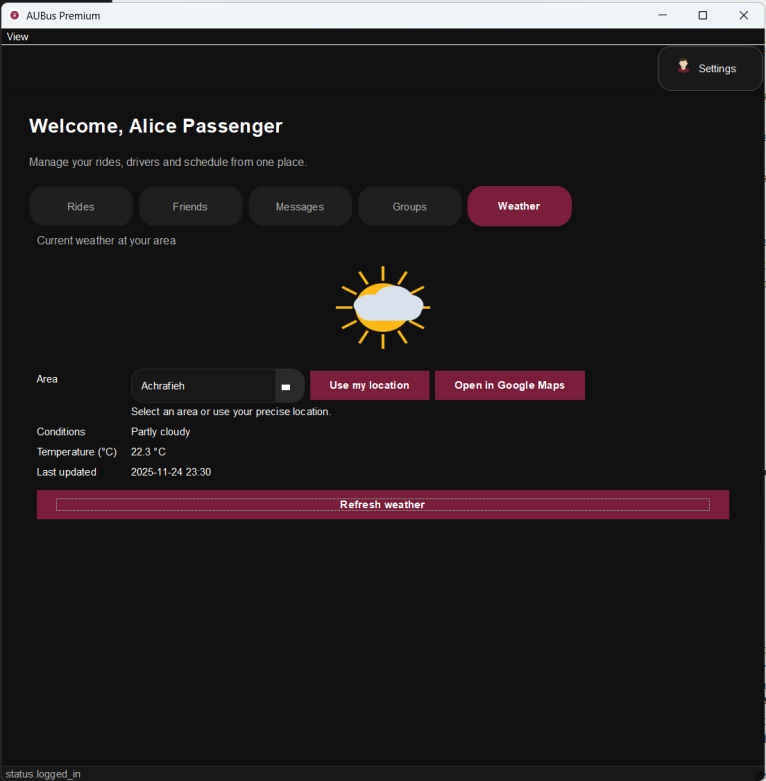
Task: Switch to the Rides tab
Action: coord(81,206)
